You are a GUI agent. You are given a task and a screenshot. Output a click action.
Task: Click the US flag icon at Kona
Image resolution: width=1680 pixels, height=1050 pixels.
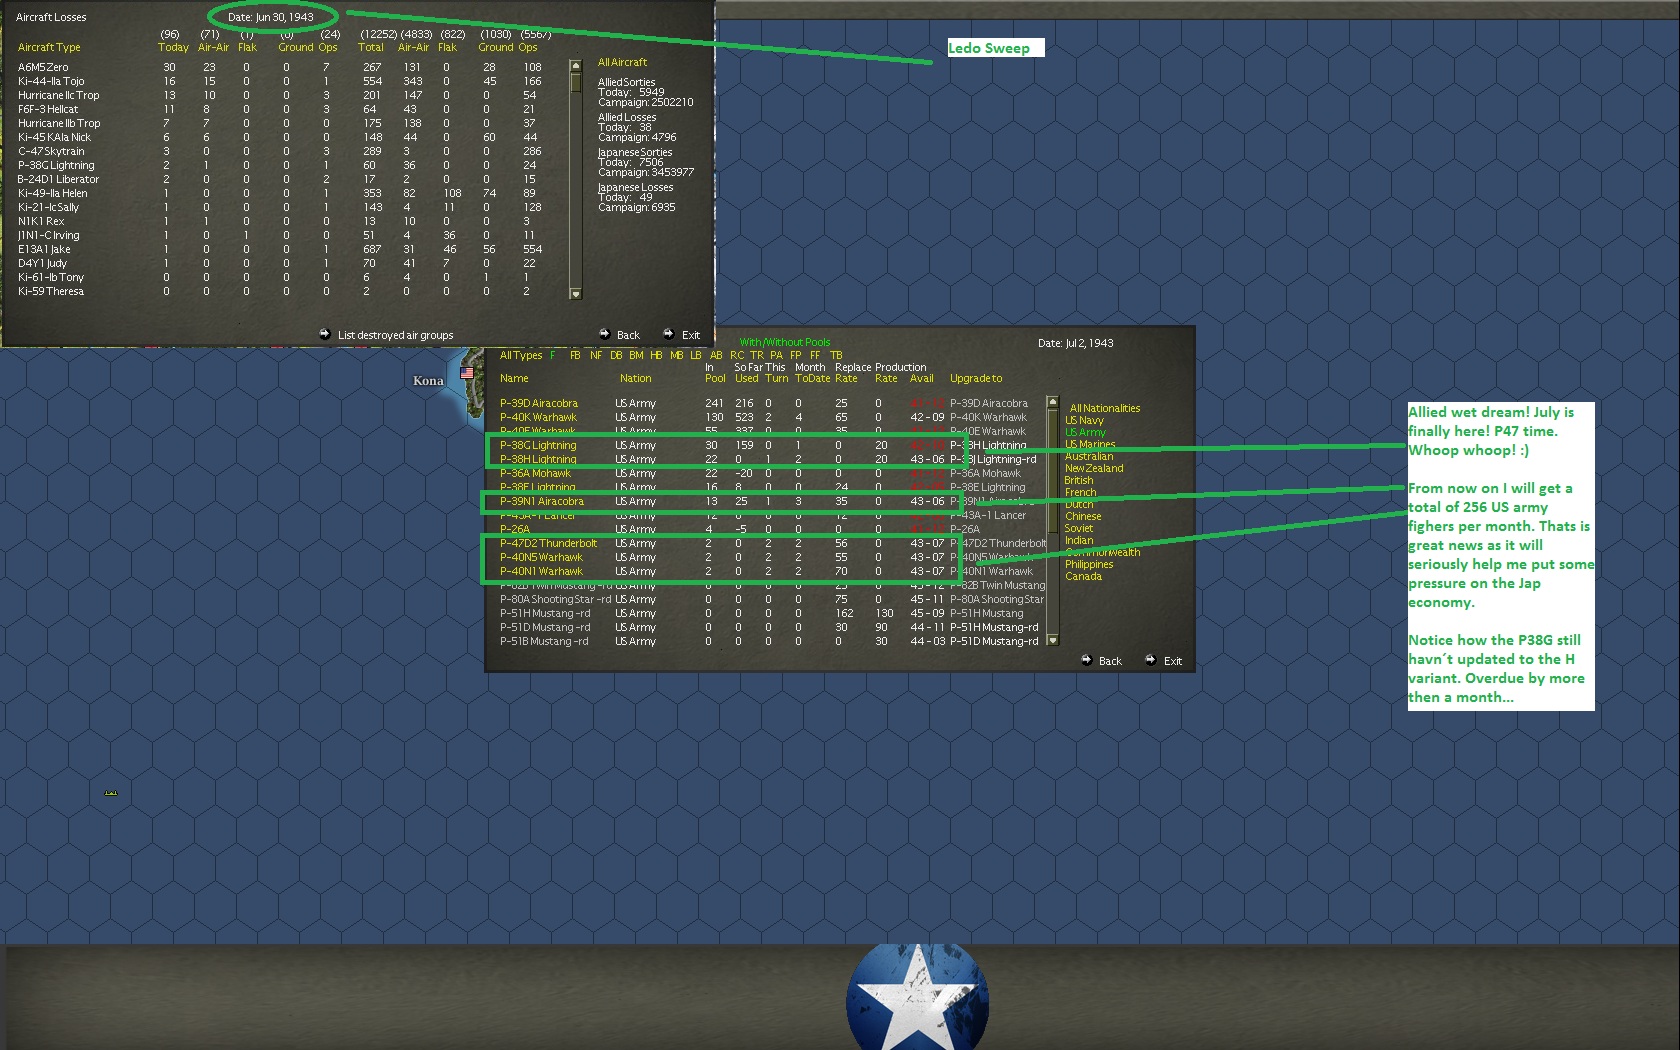pos(467,373)
